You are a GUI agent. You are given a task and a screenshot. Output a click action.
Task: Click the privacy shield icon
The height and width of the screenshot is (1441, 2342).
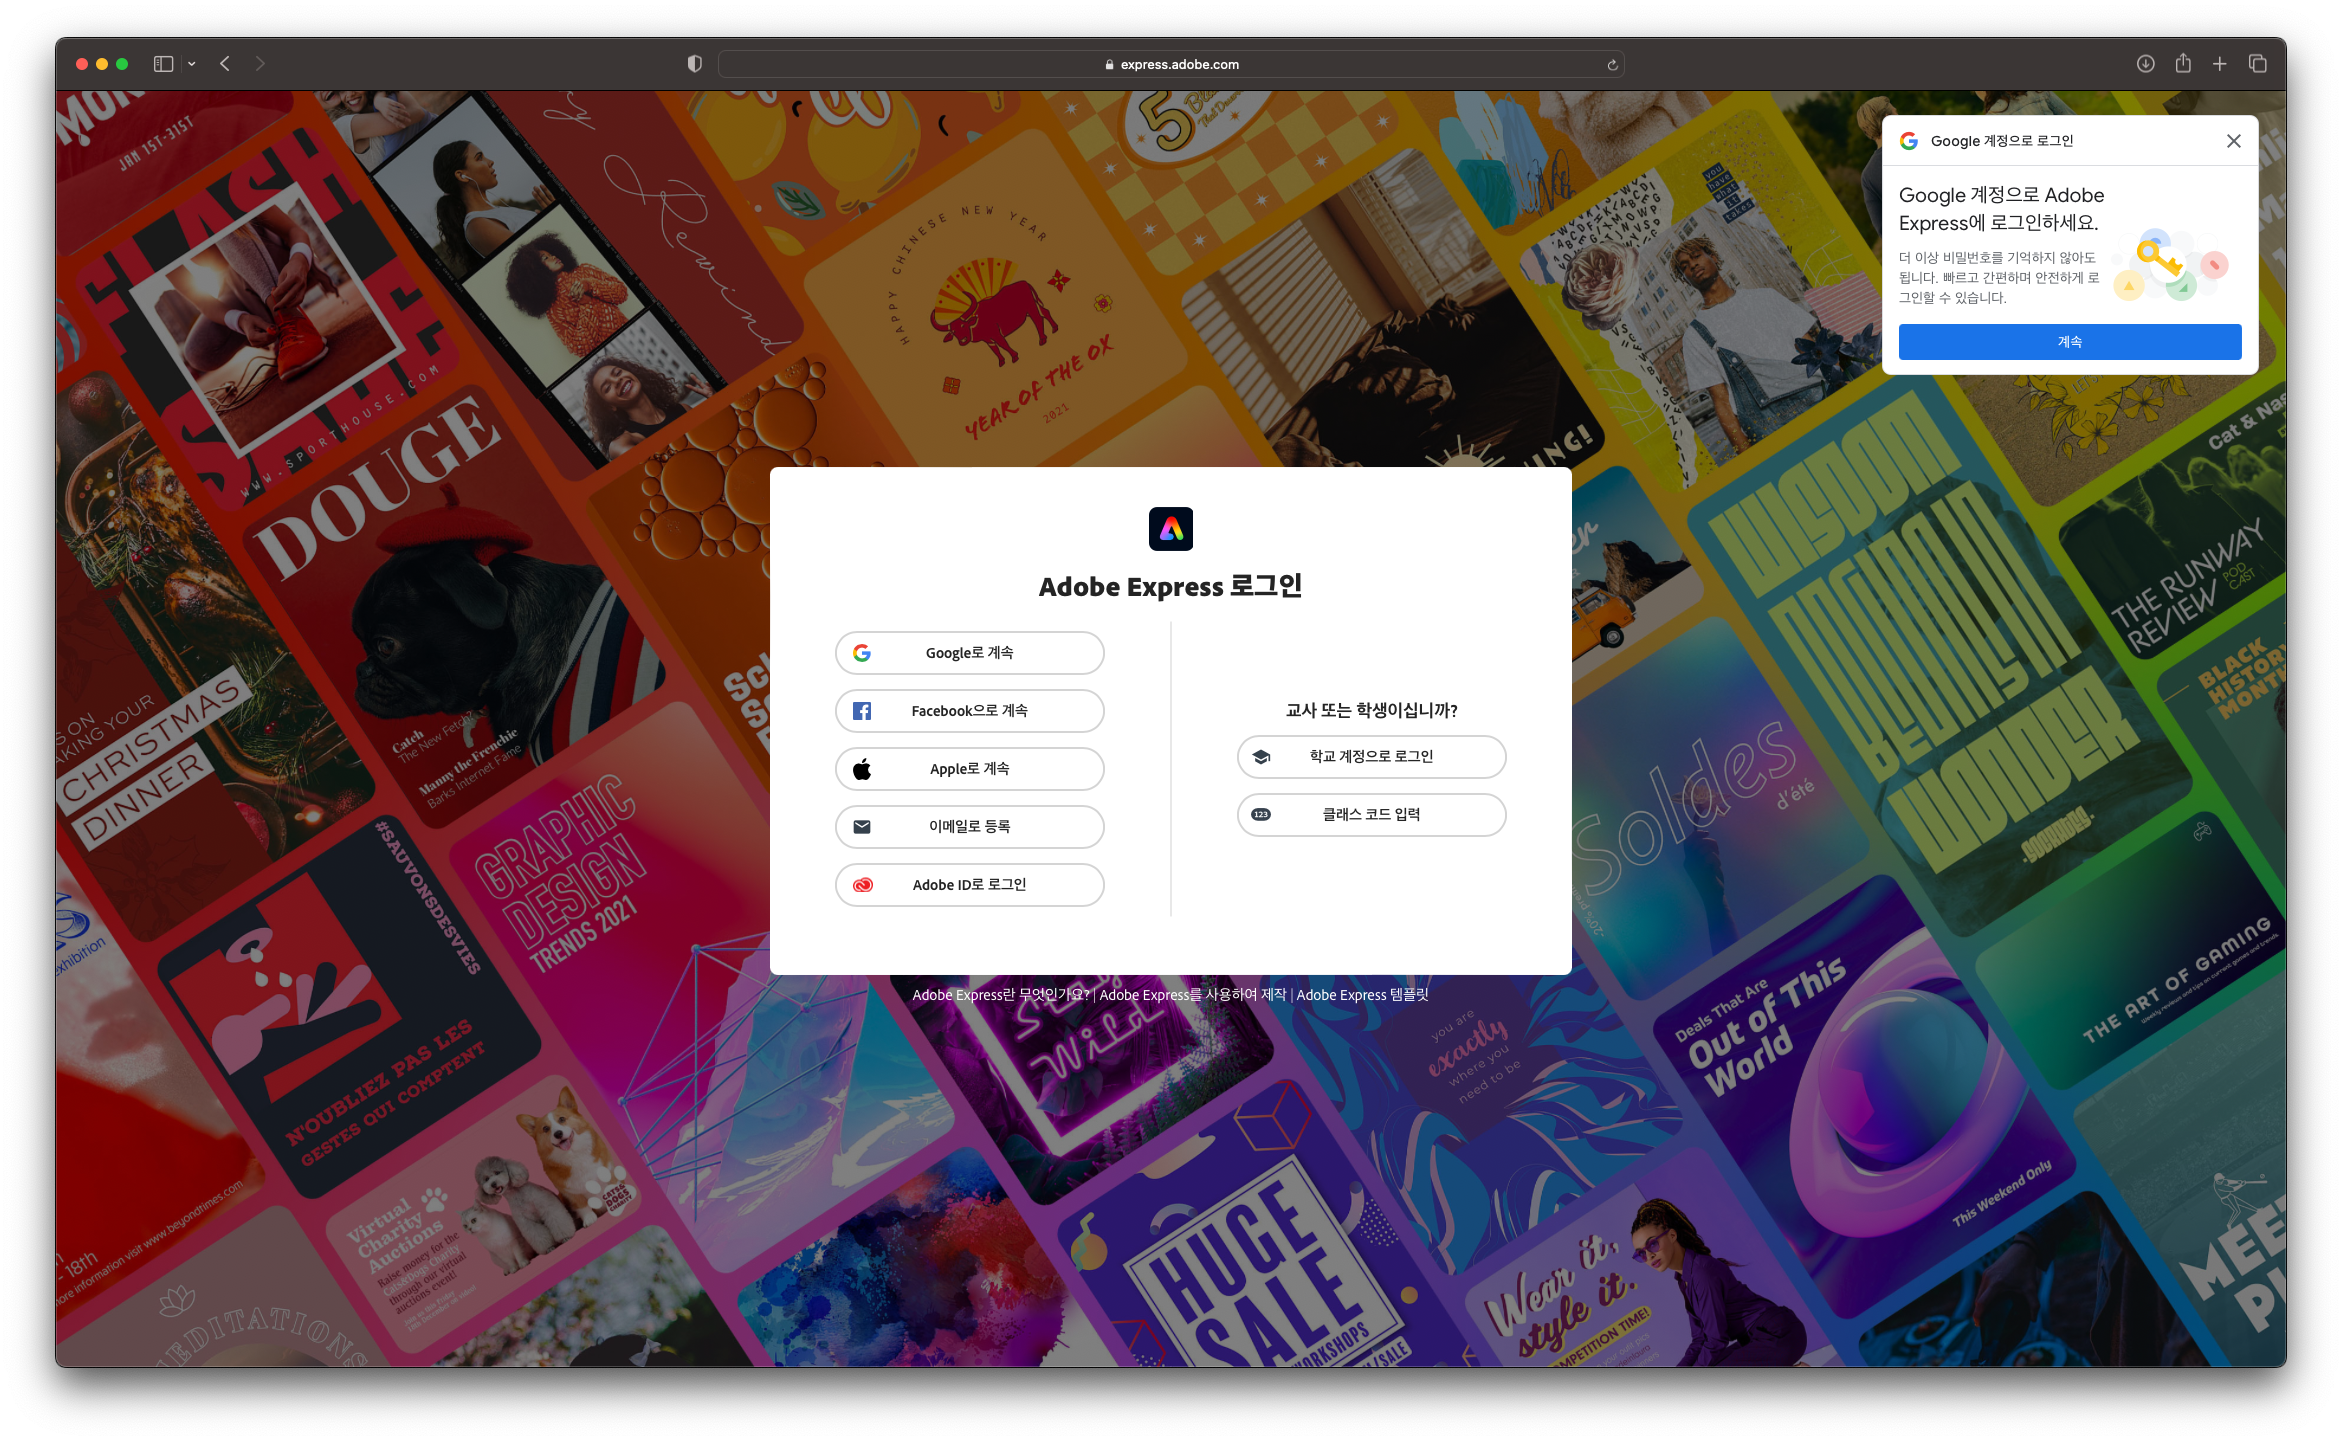[694, 64]
